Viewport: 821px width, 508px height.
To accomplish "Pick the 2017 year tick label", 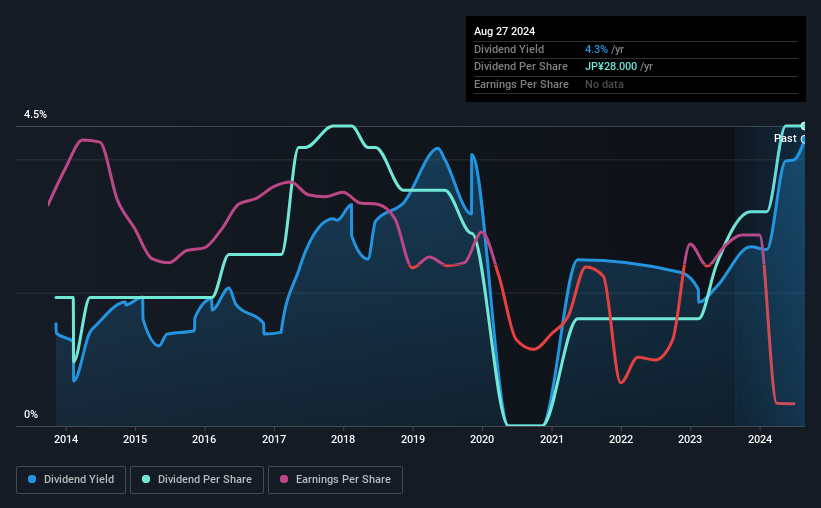I will (x=274, y=439).
